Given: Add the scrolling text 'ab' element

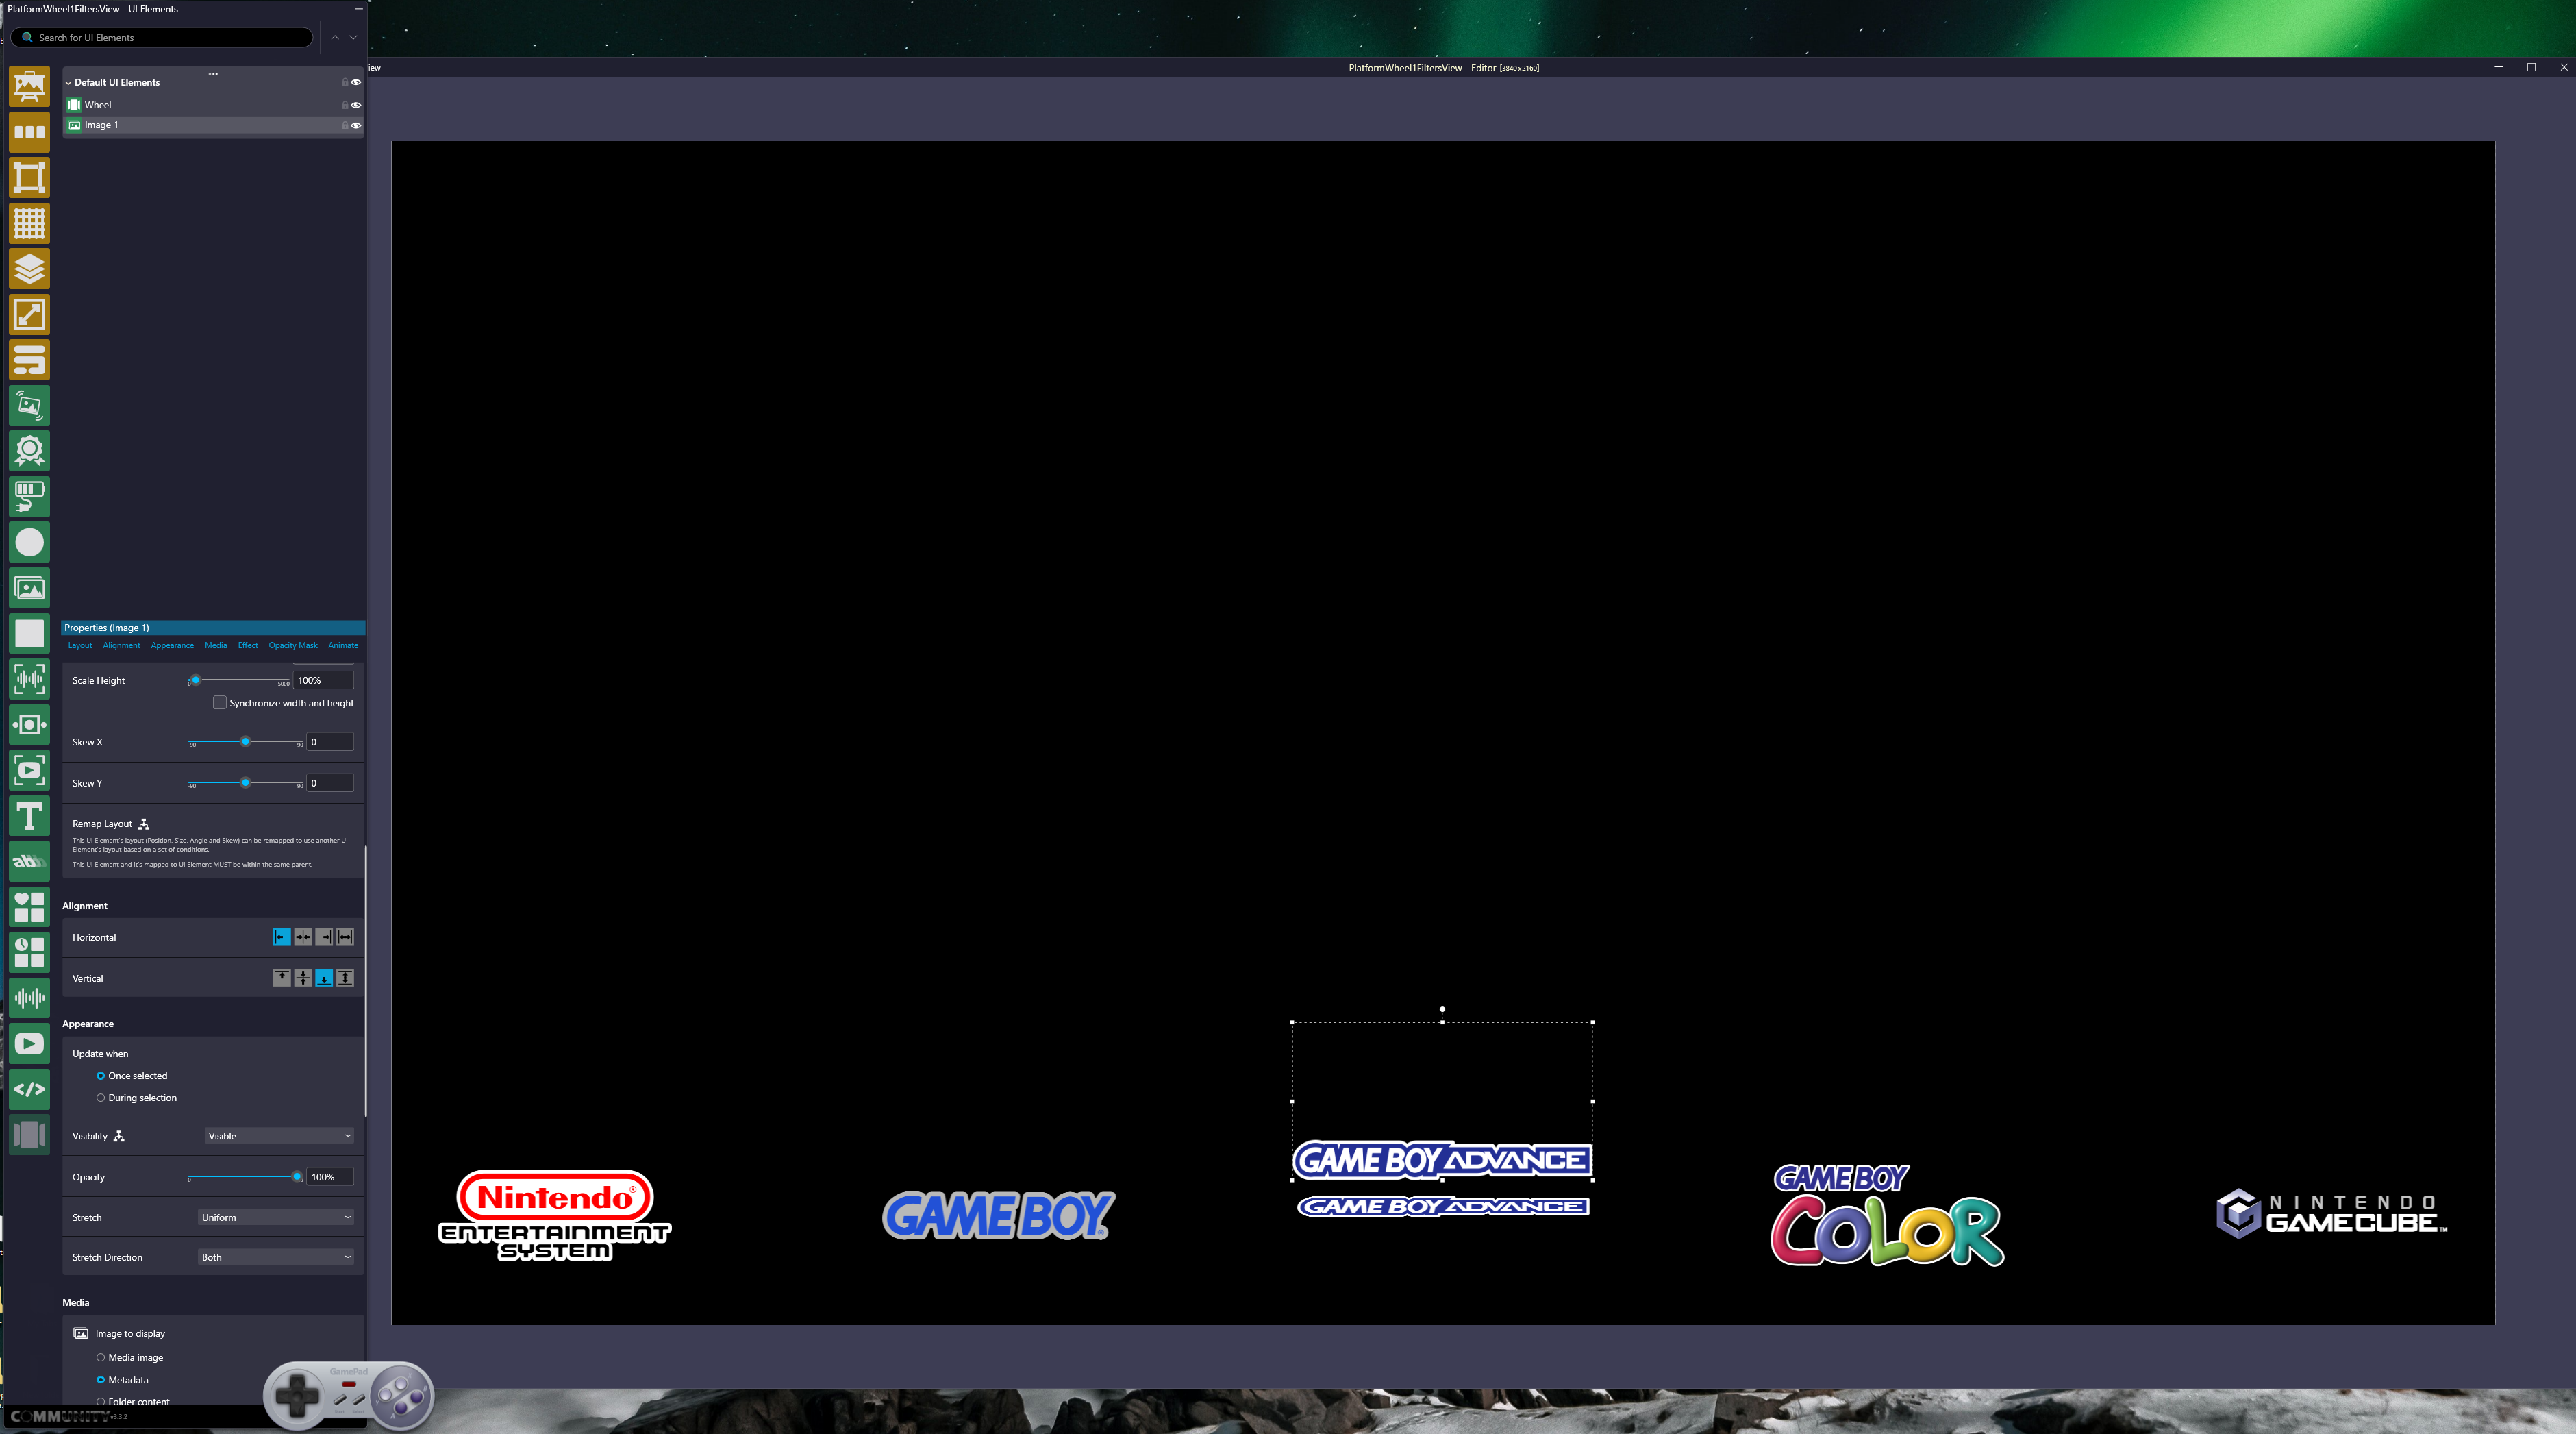Looking at the screenshot, I should point(29,861).
